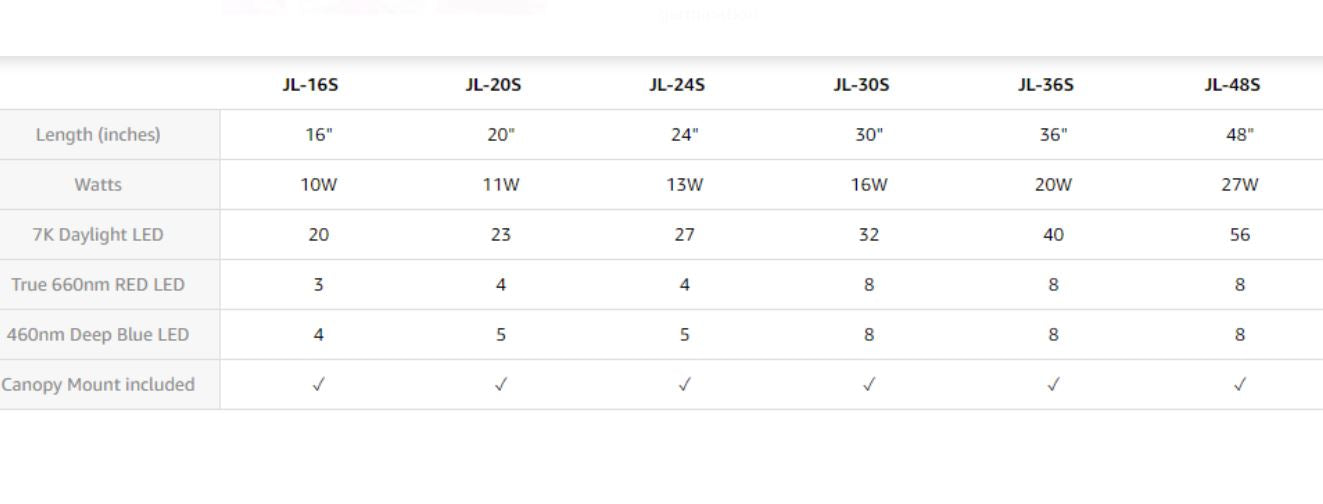Click the checkmark under JL-16S column
Screen dimensions: 1323x504
(318, 385)
